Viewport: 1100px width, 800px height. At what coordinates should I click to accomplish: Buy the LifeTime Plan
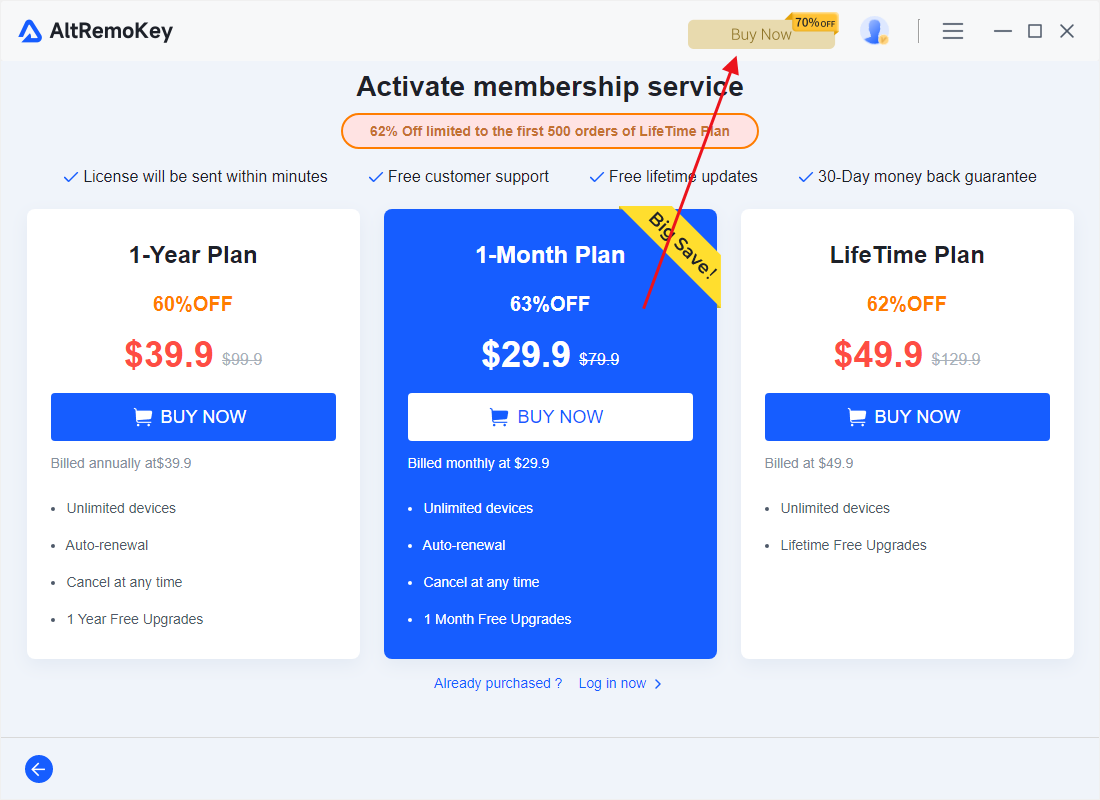click(x=907, y=417)
